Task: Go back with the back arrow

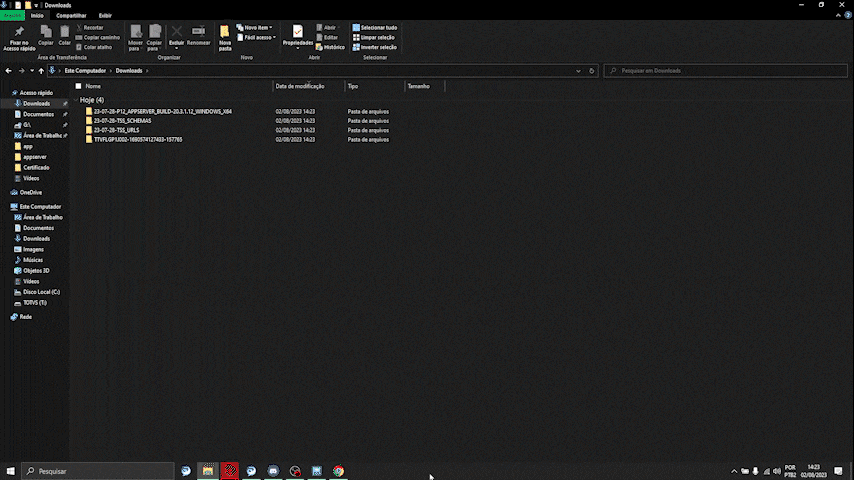Action: [8, 70]
